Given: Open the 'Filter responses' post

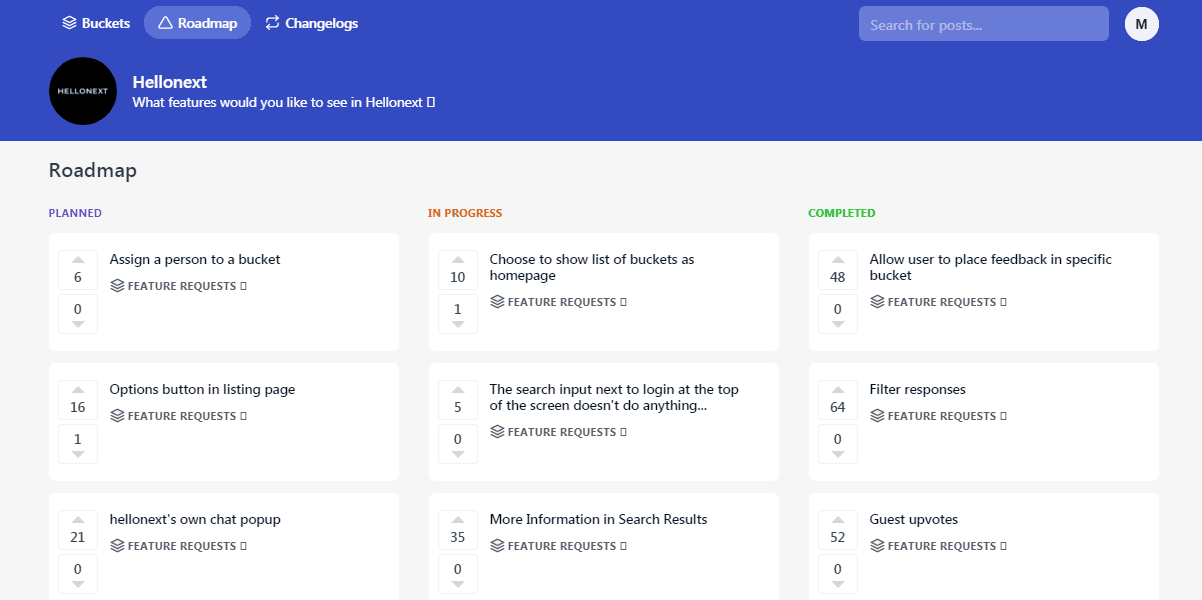Looking at the screenshot, I should pos(917,389).
